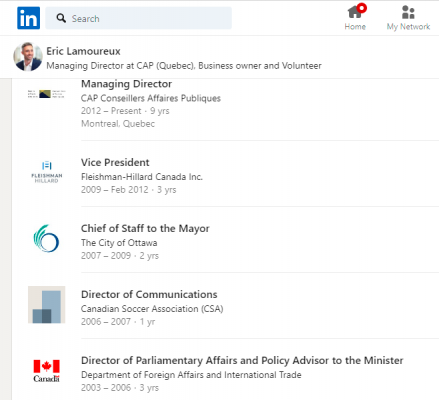Click the Canada flag government logo
The width and height of the screenshot is (439, 400).
46,371
